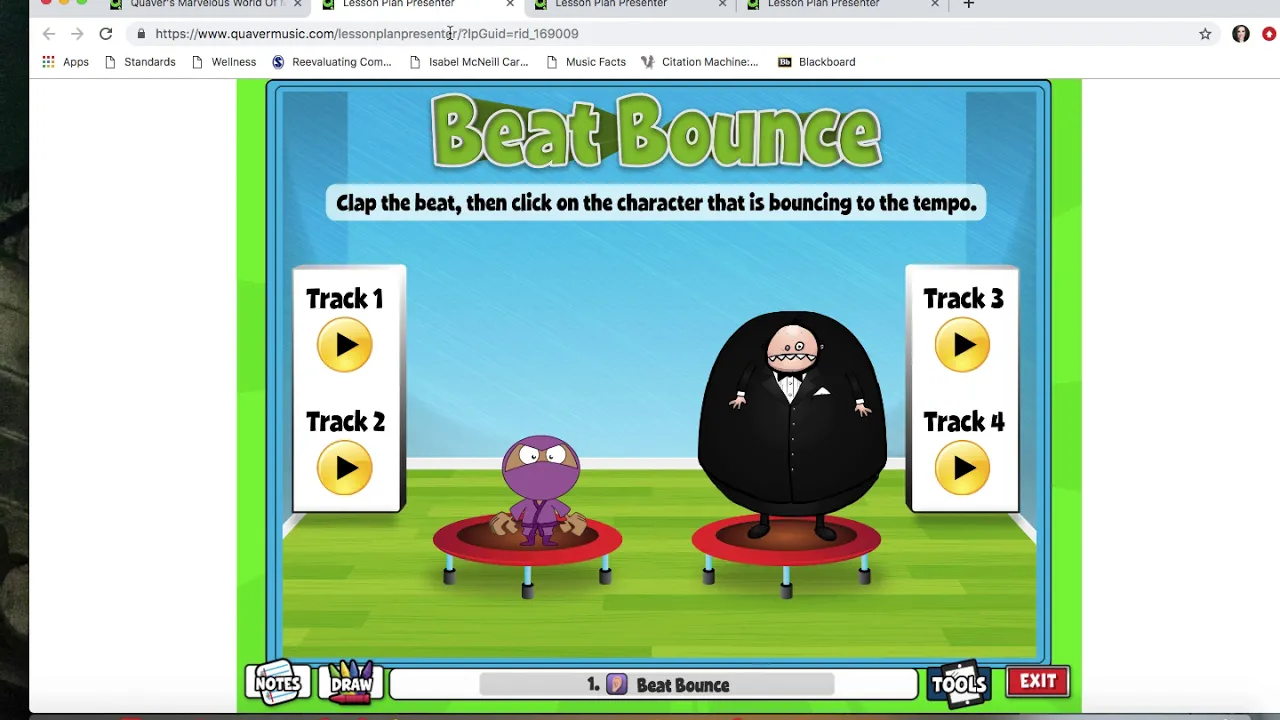This screenshot has height=720, width=1280.
Task: Open the '1. Beat Bounce' activity selector
Action: [656, 685]
